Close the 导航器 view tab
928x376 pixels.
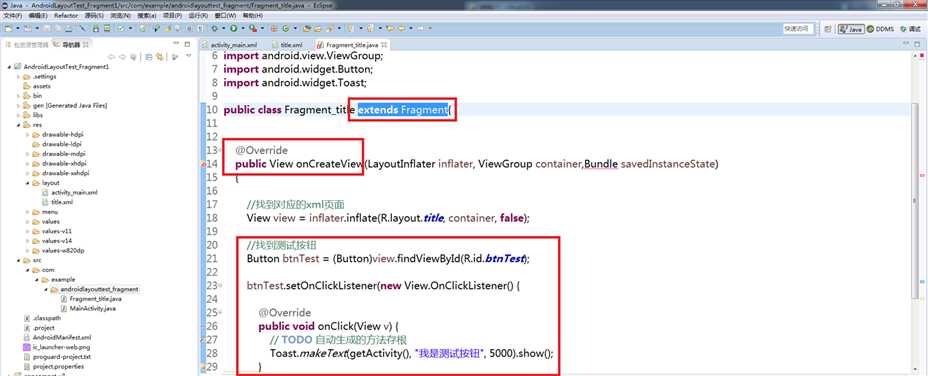tap(85, 44)
